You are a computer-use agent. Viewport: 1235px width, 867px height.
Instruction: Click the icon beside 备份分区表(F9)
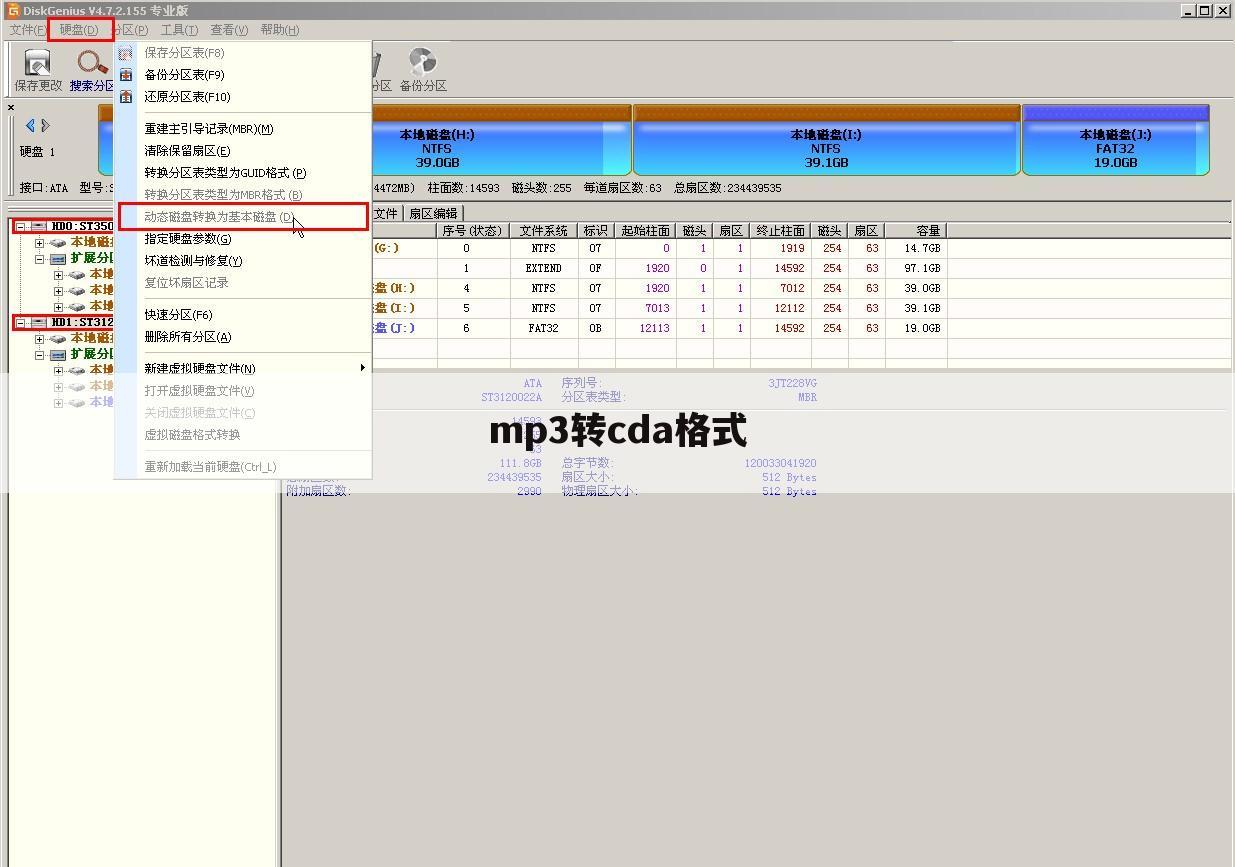pyautogui.click(x=126, y=75)
